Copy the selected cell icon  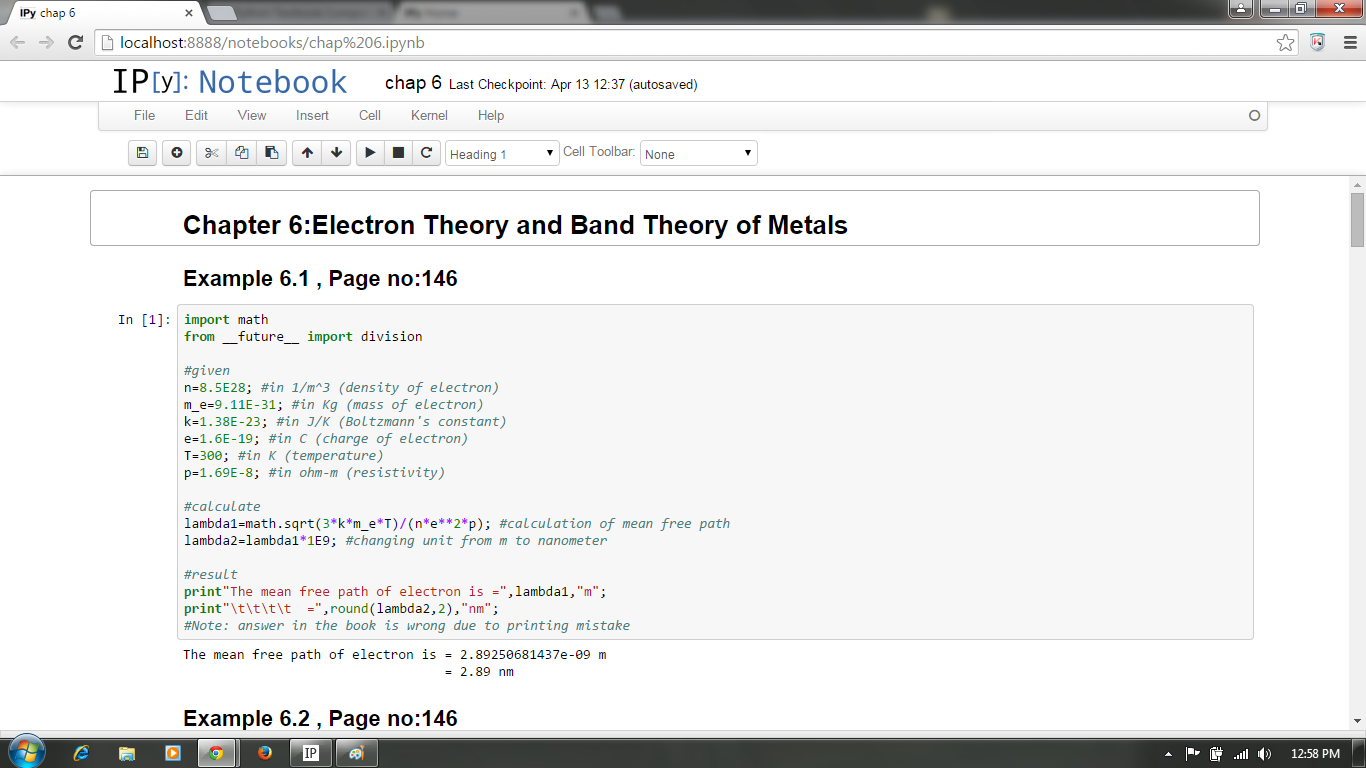pyautogui.click(x=241, y=153)
